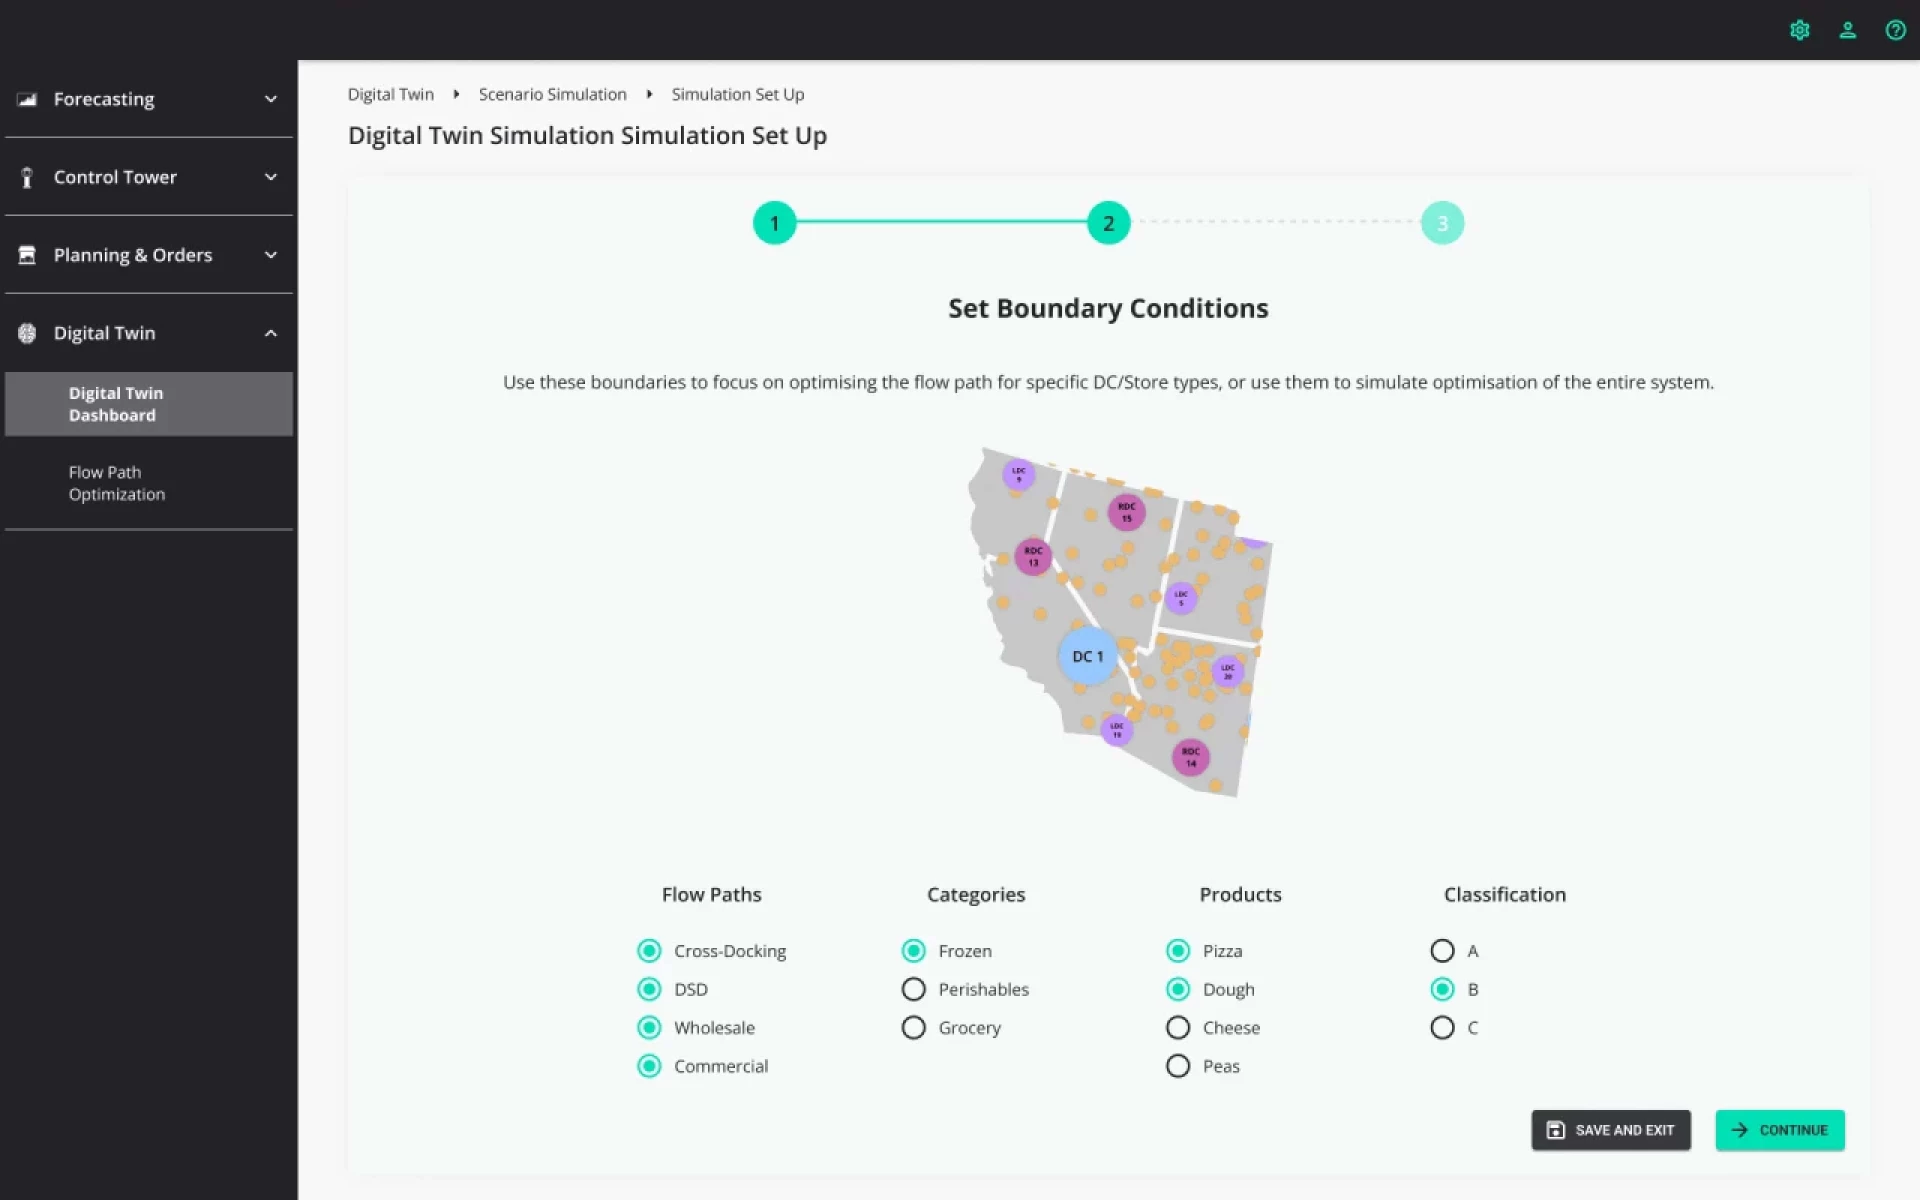Select the LDC 5 marker on the map
The width and height of the screenshot is (1920, 1200).
coord(1180,598)
